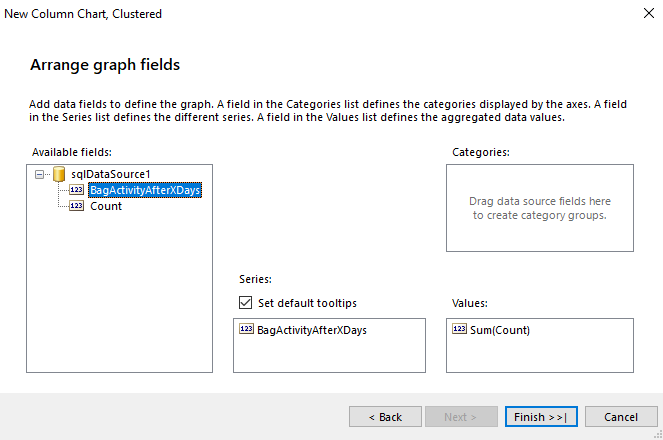This screenshot has width=663, height=440.
Task: Click the disabled Next button
Action: click(x=461, y=417)
